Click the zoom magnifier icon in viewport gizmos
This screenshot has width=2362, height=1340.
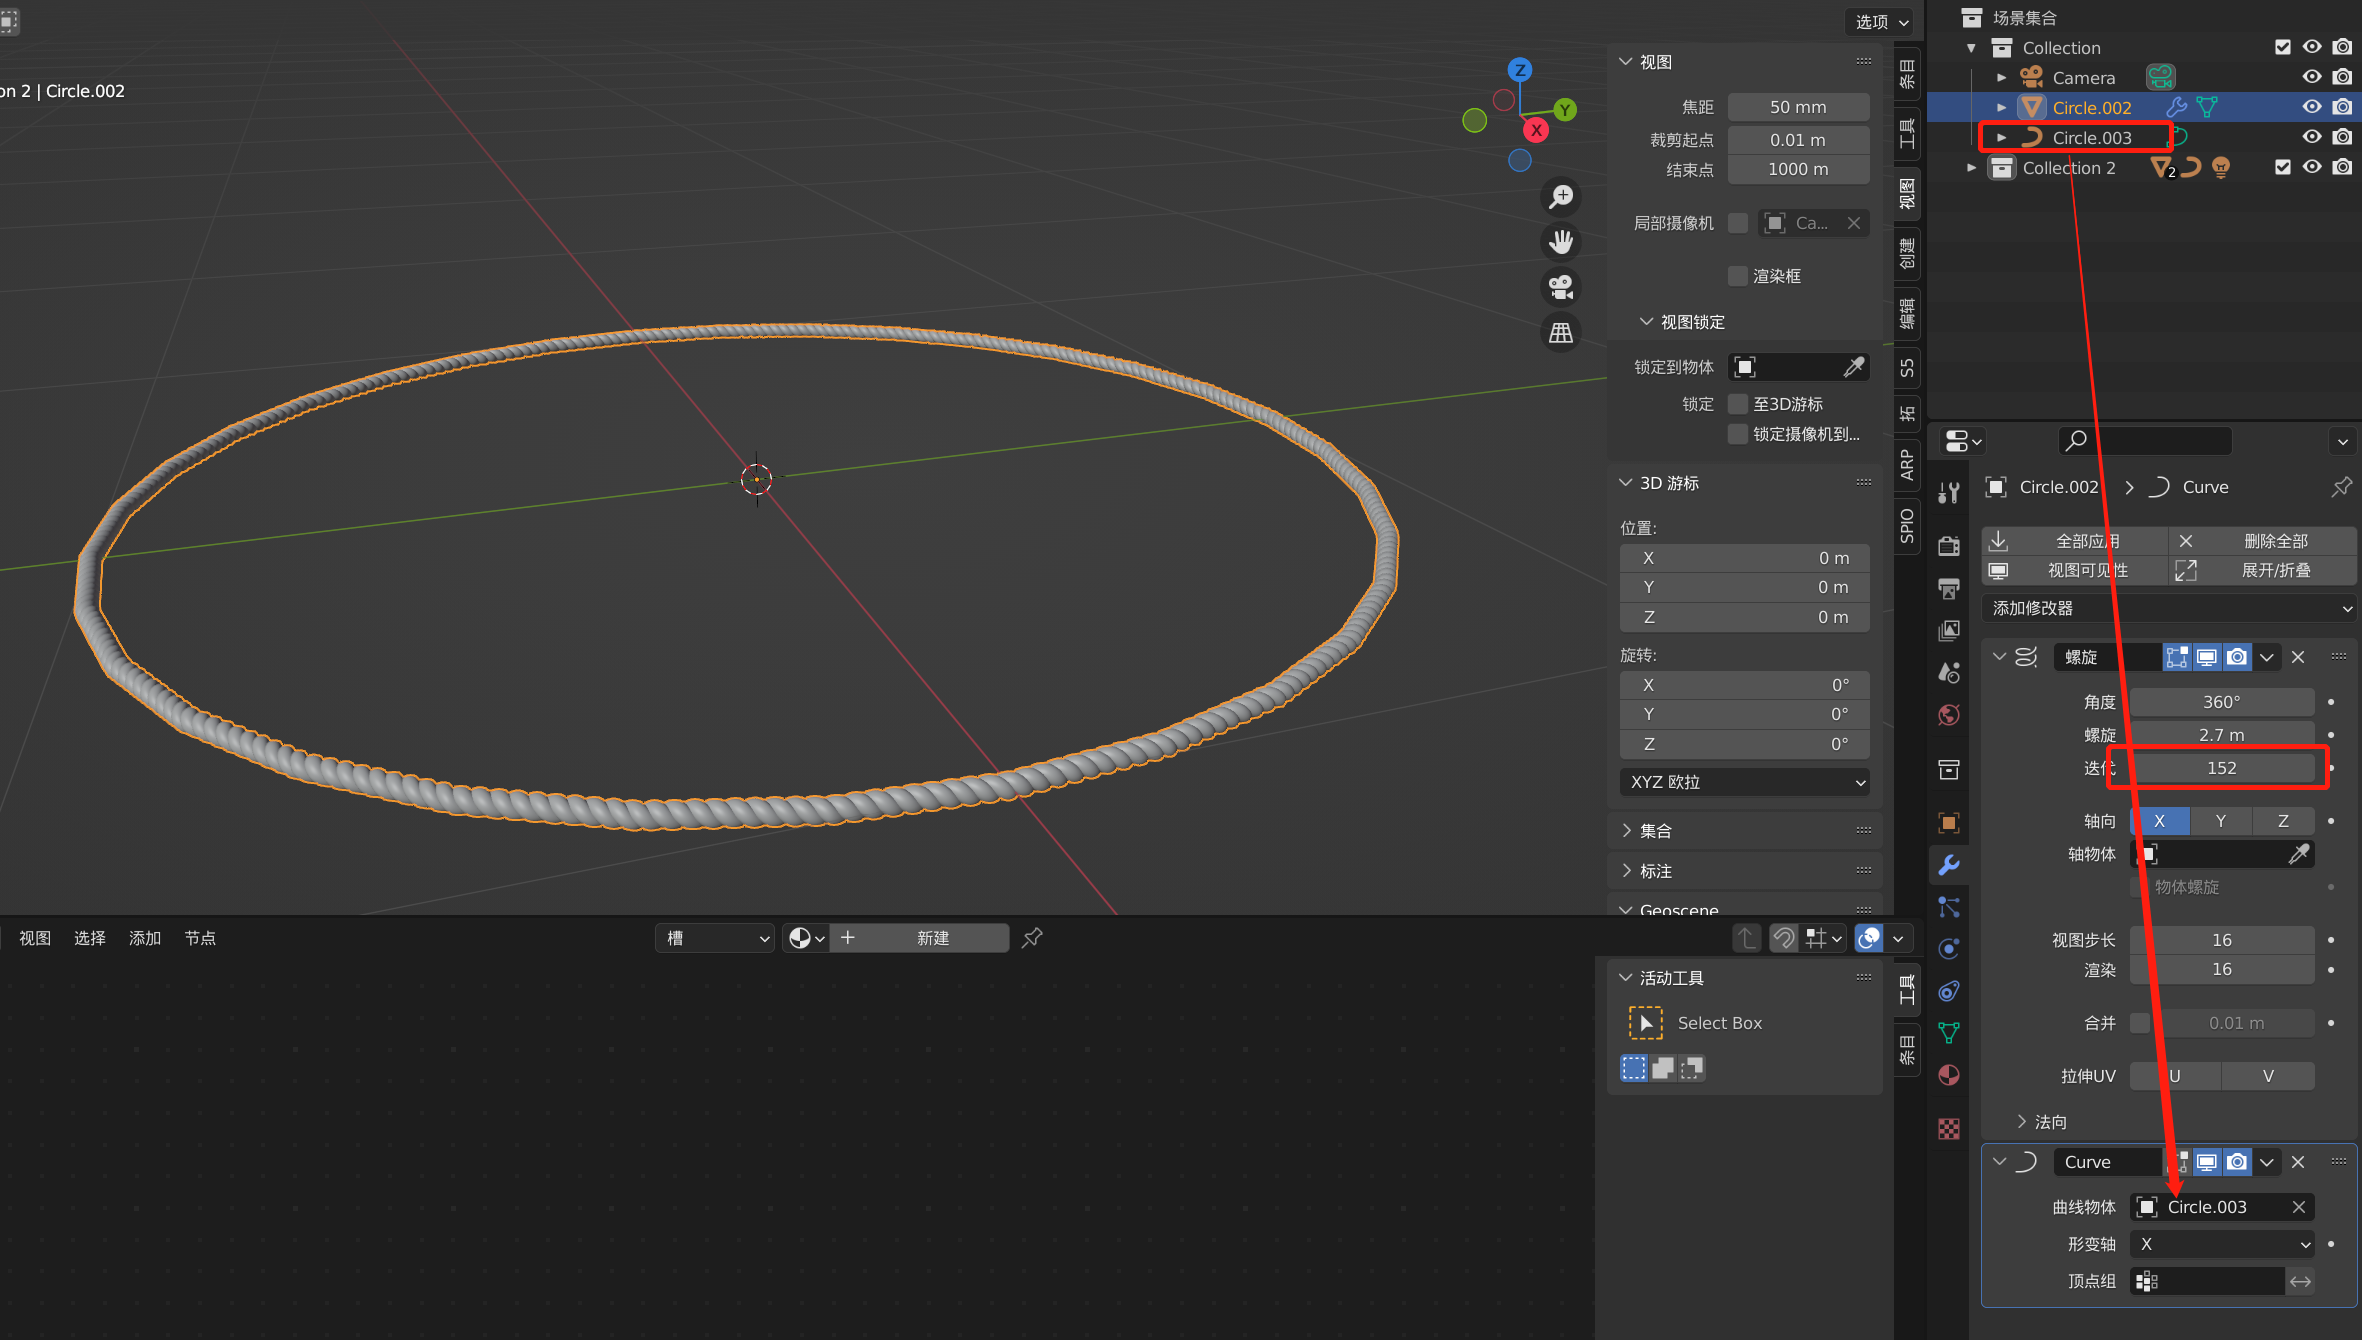tap(1561, 196)
